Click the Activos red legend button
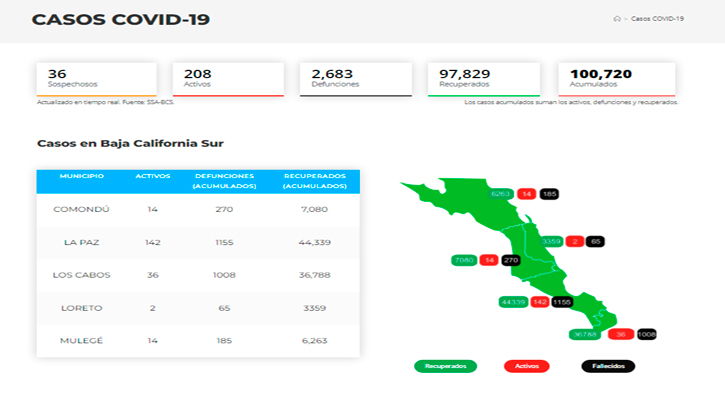This screenshot has height=400, width=725. (x=527, y=366)
